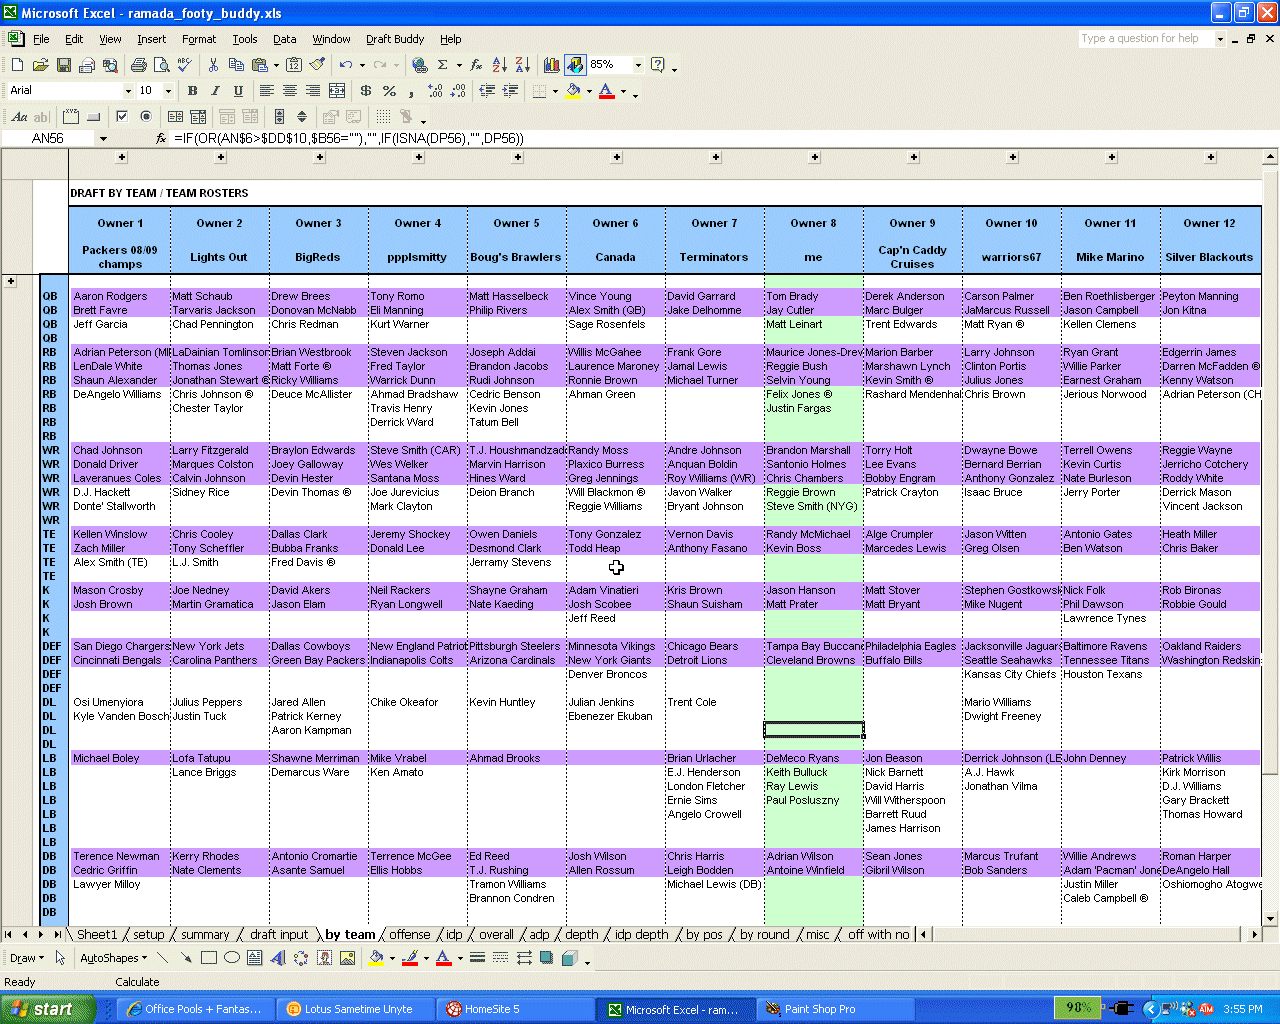1280x1024 pixels.
Task: Switch to the offense sheet tab
Action: point(410,935)
